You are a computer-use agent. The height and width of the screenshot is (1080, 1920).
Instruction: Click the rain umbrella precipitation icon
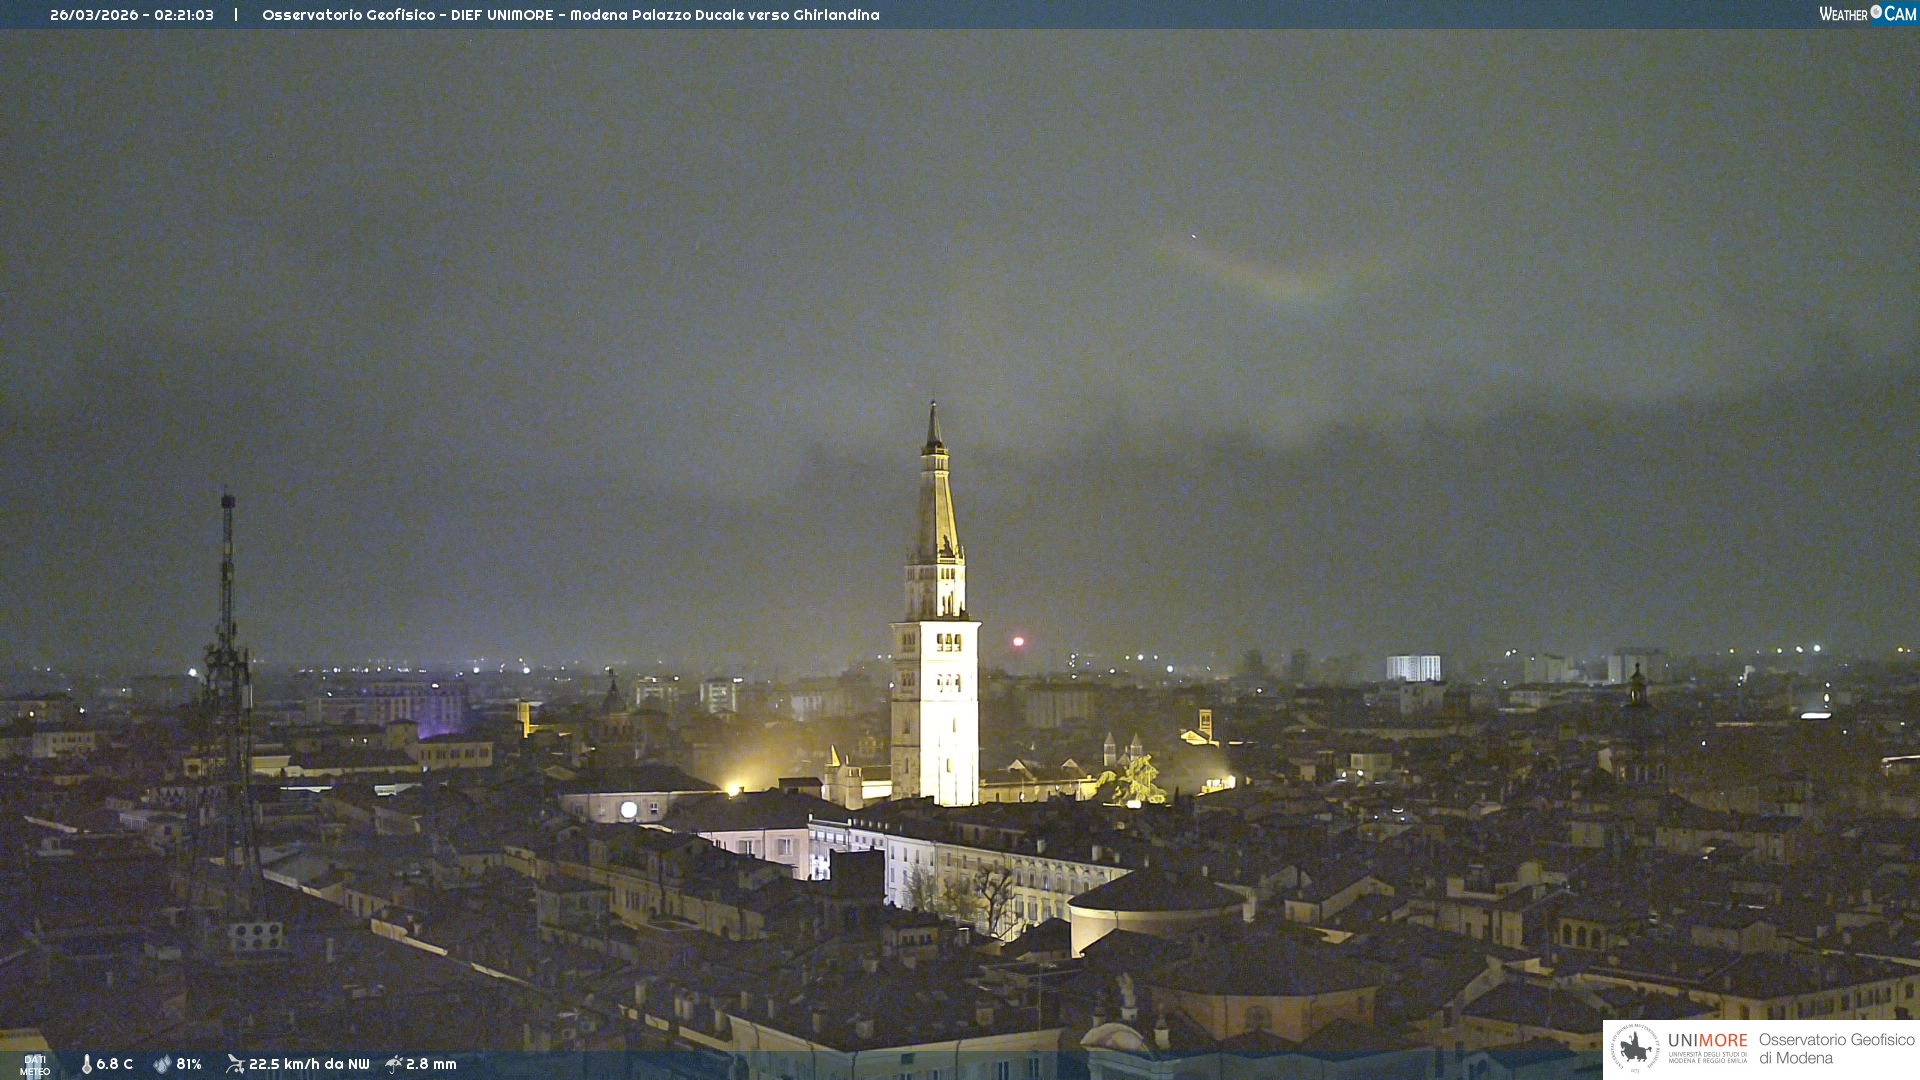[394, 1064]
